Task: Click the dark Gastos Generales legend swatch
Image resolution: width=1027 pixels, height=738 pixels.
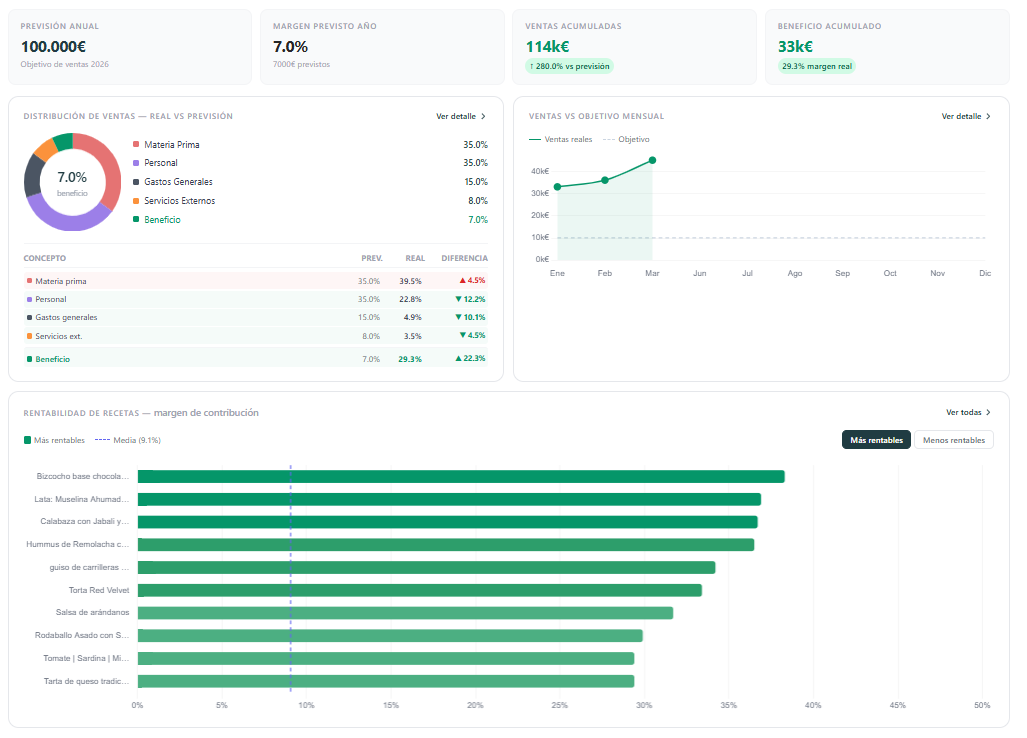Action: (136, 181)
